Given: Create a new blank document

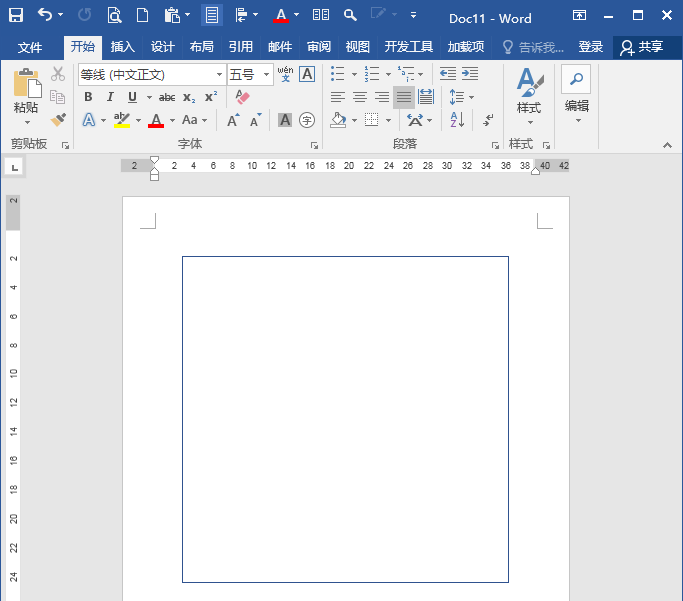Looking at the screenshot, I should [x=142, y=15].
